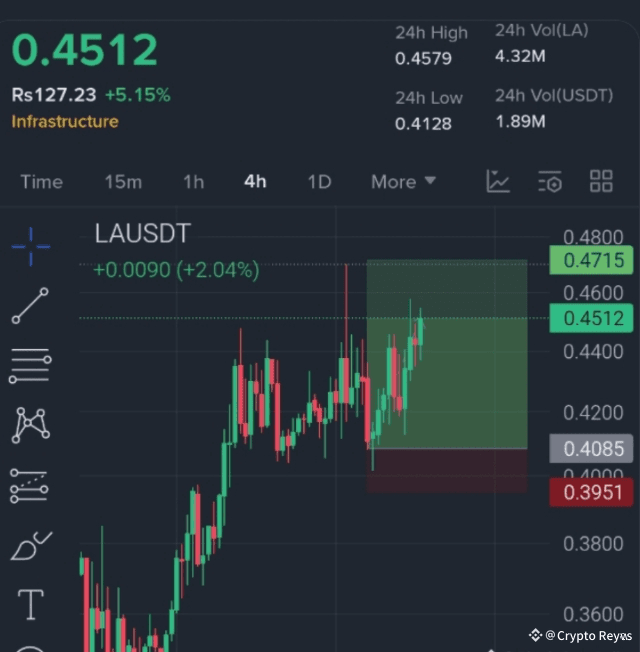
Task: Select the crosshair cursor tool
Action: pos(31,246)
